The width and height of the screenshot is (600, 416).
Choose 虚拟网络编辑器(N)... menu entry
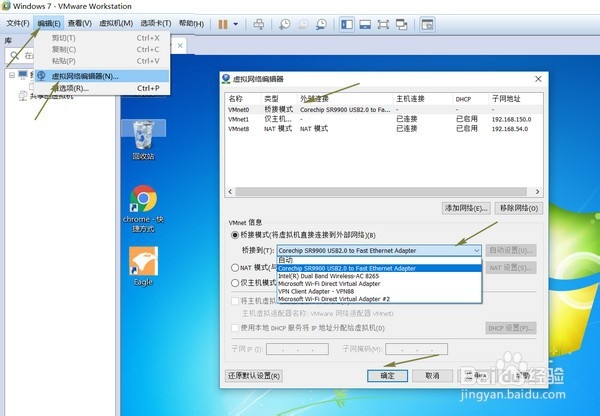point(102,76)
